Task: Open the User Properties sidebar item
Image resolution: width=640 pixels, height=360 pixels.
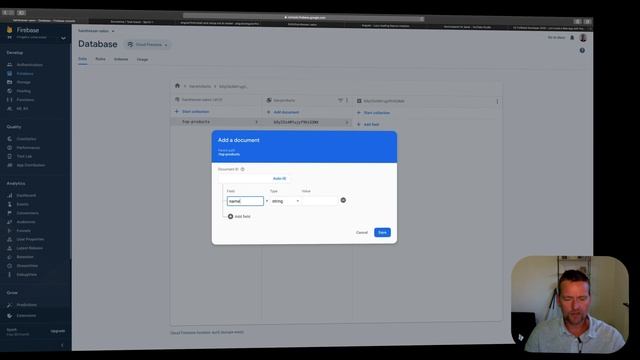Action: pyautogui.click(x=30, y=240)
